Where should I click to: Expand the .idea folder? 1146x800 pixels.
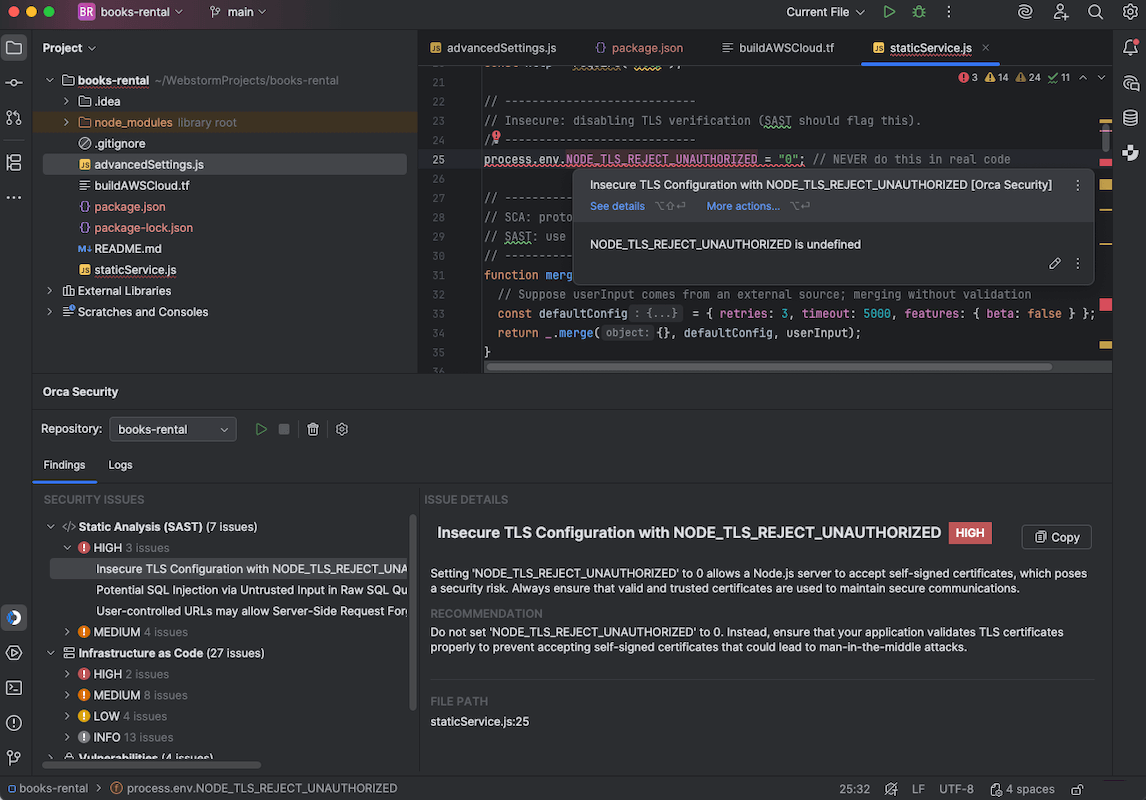[66, 102]
